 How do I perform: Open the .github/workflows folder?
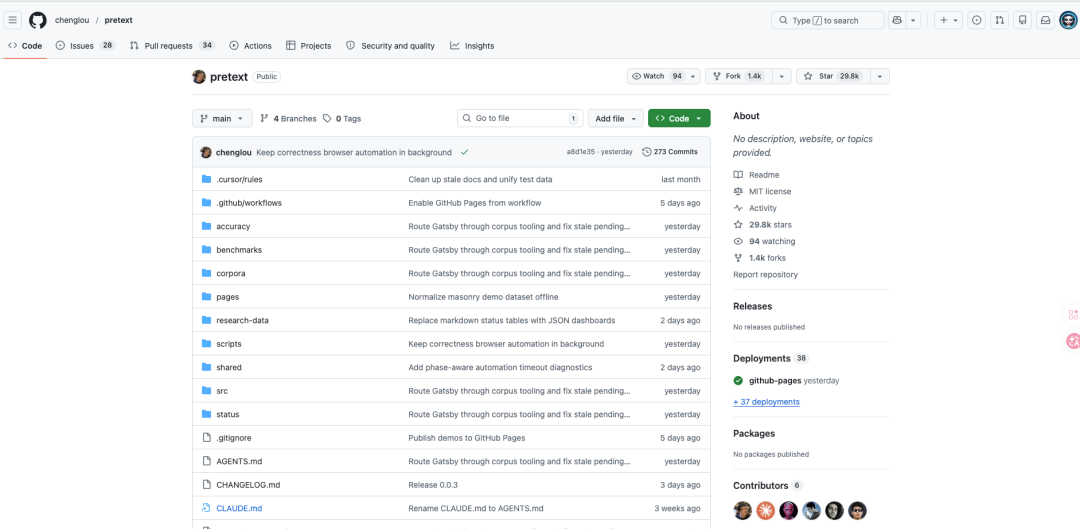[x=249, y=203]
